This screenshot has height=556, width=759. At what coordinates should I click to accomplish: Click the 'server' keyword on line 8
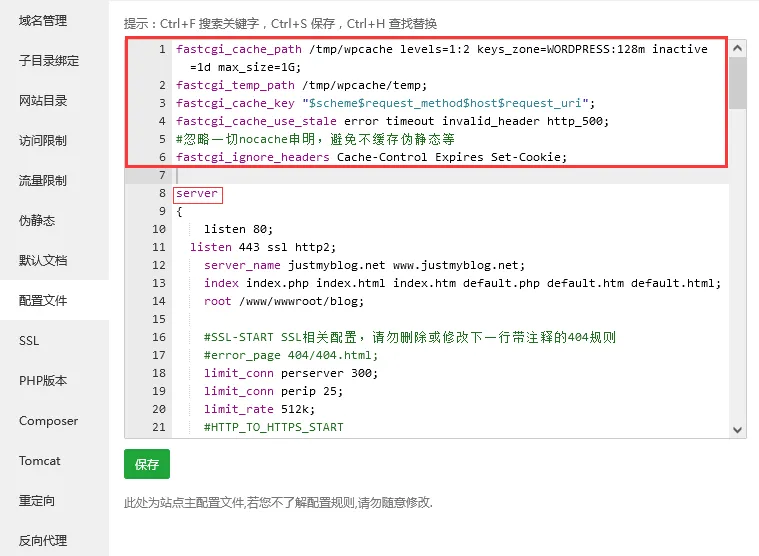197,194
